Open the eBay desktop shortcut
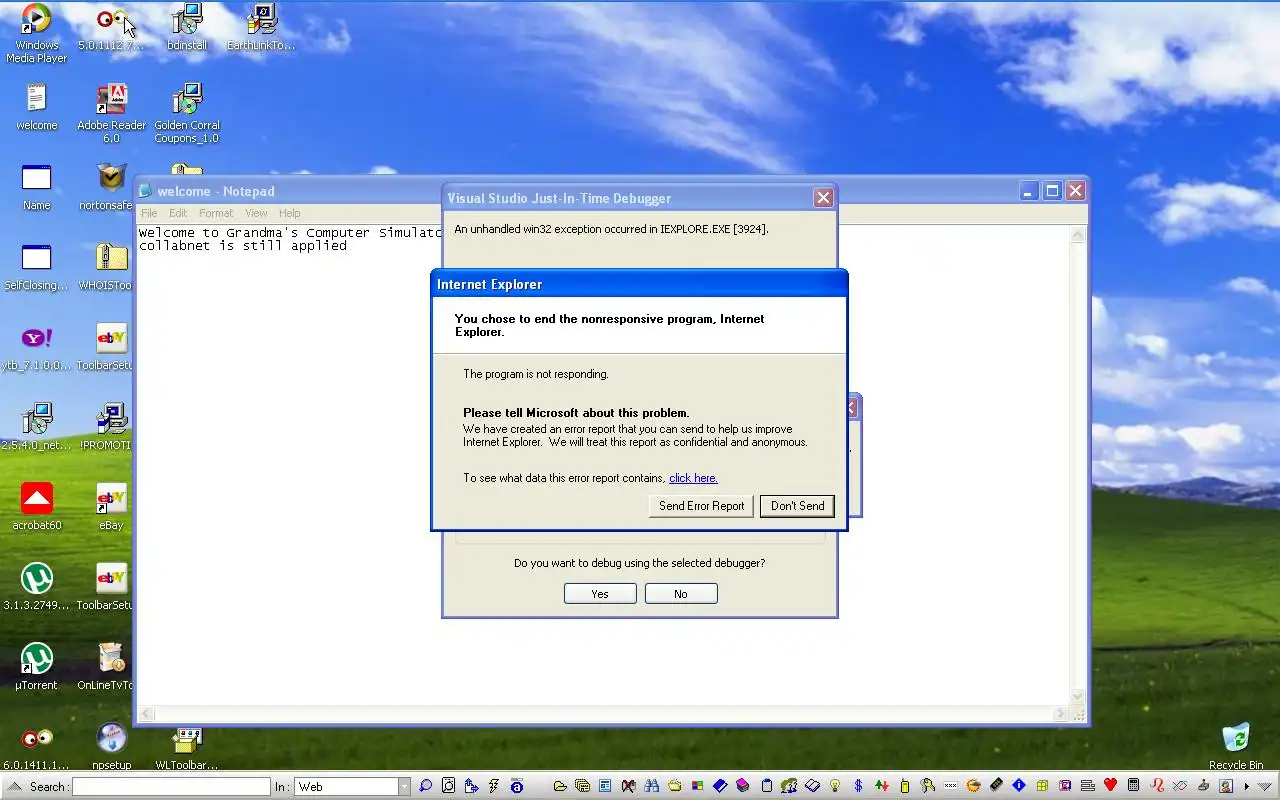 [111, 506]
